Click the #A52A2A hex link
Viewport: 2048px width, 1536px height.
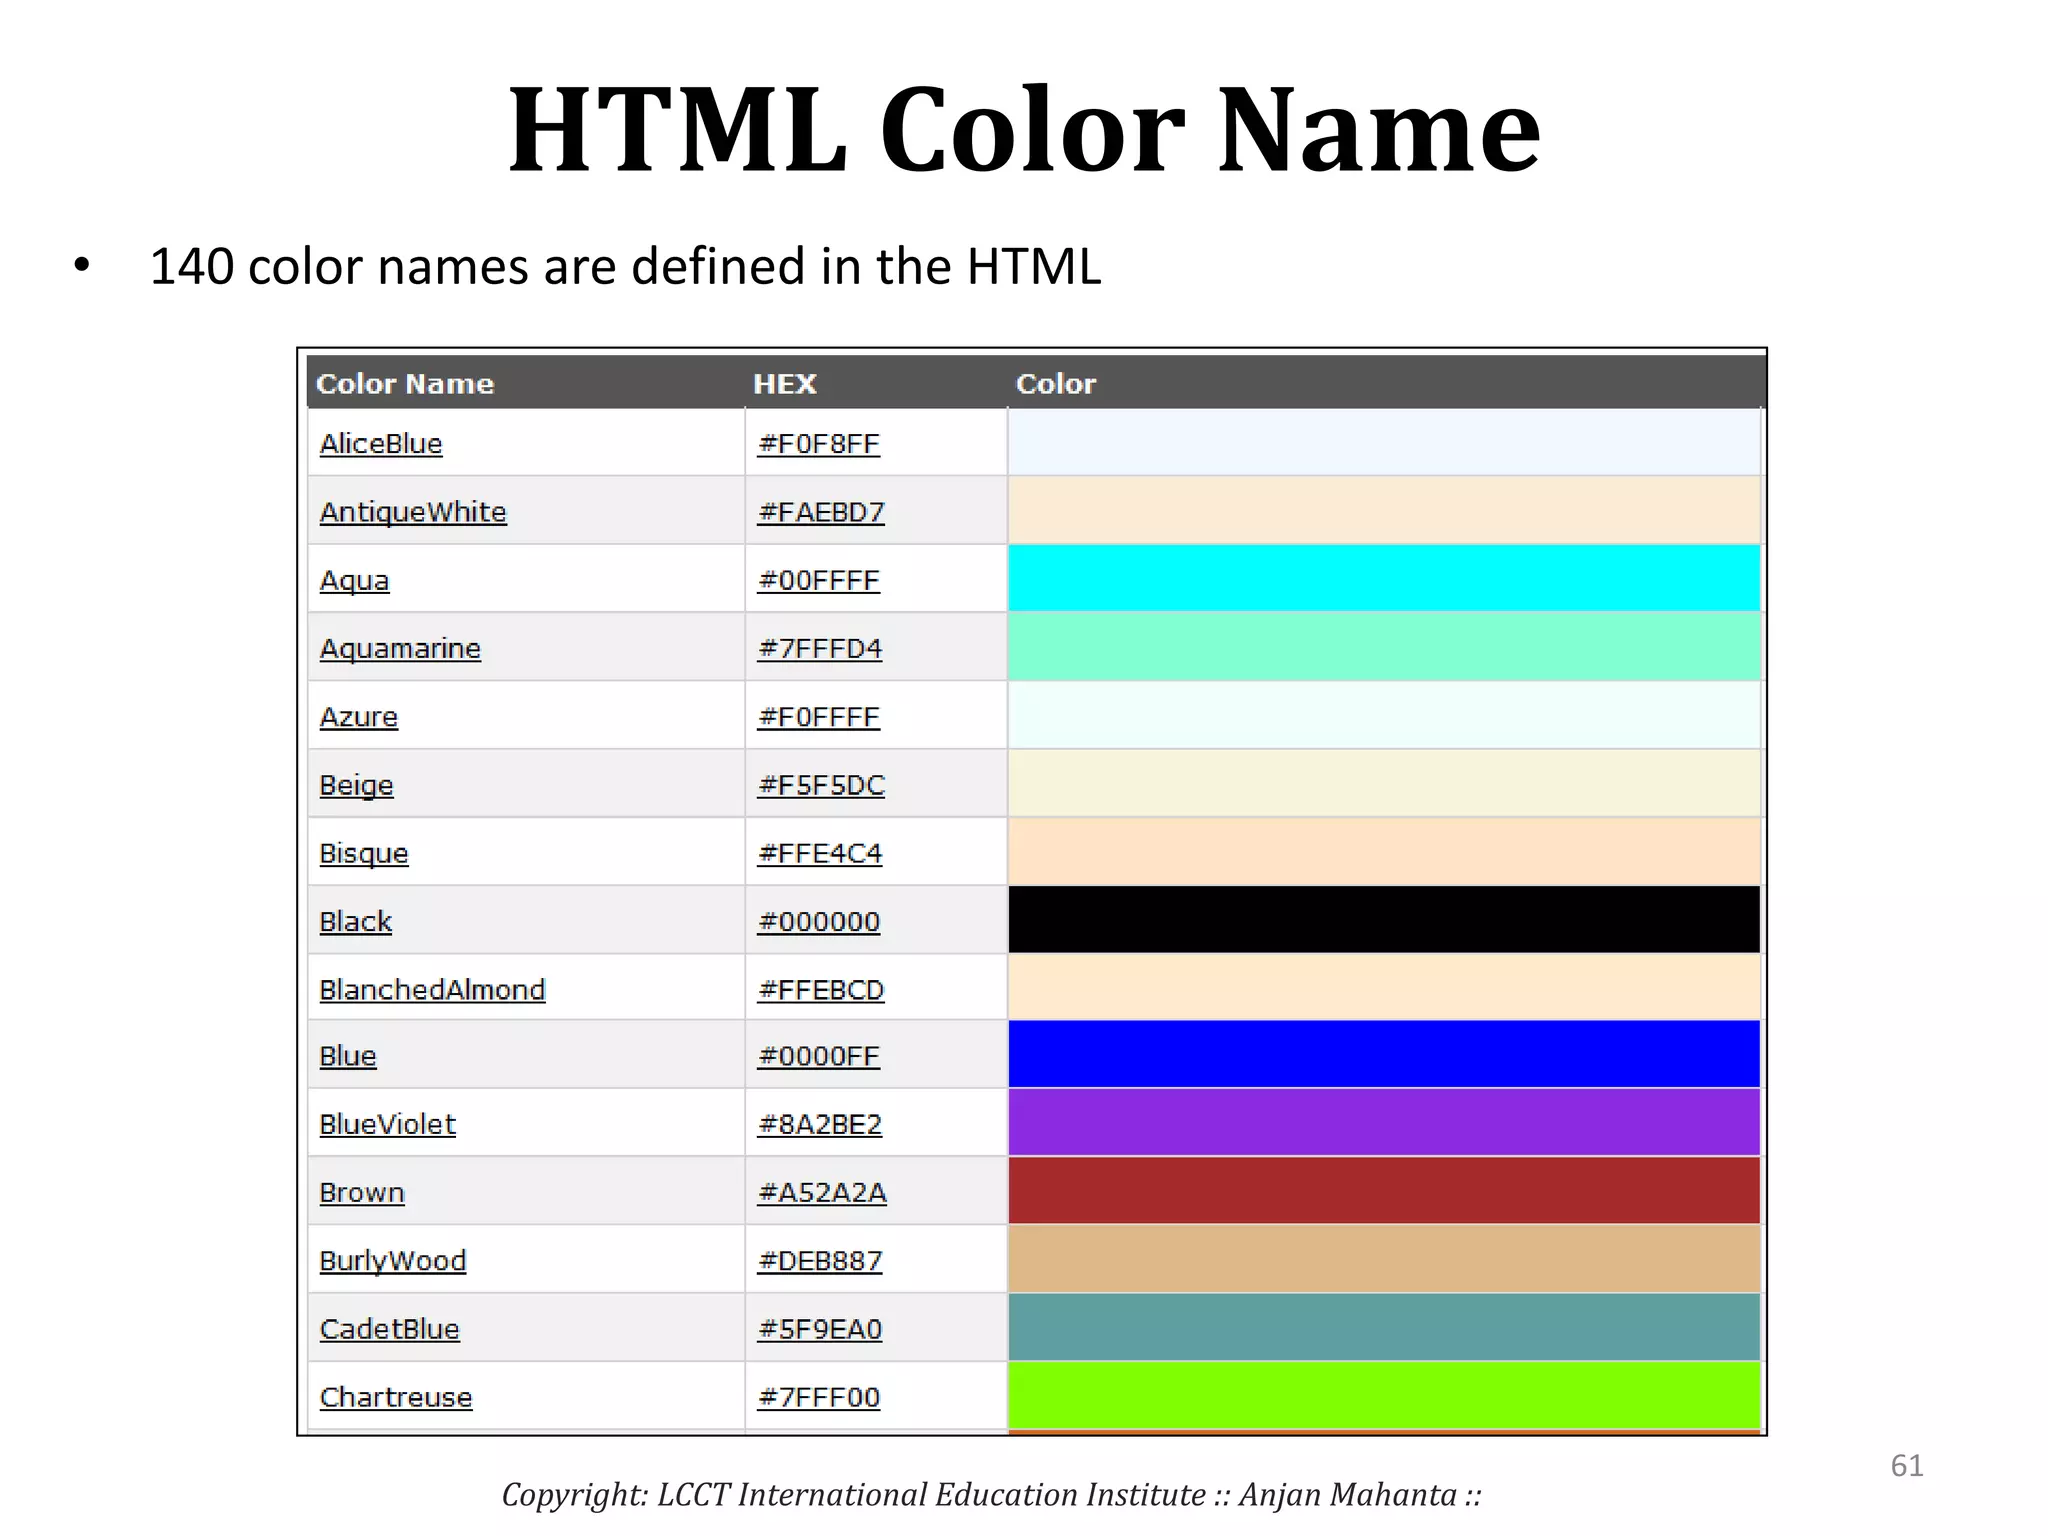pos(822,1193)
